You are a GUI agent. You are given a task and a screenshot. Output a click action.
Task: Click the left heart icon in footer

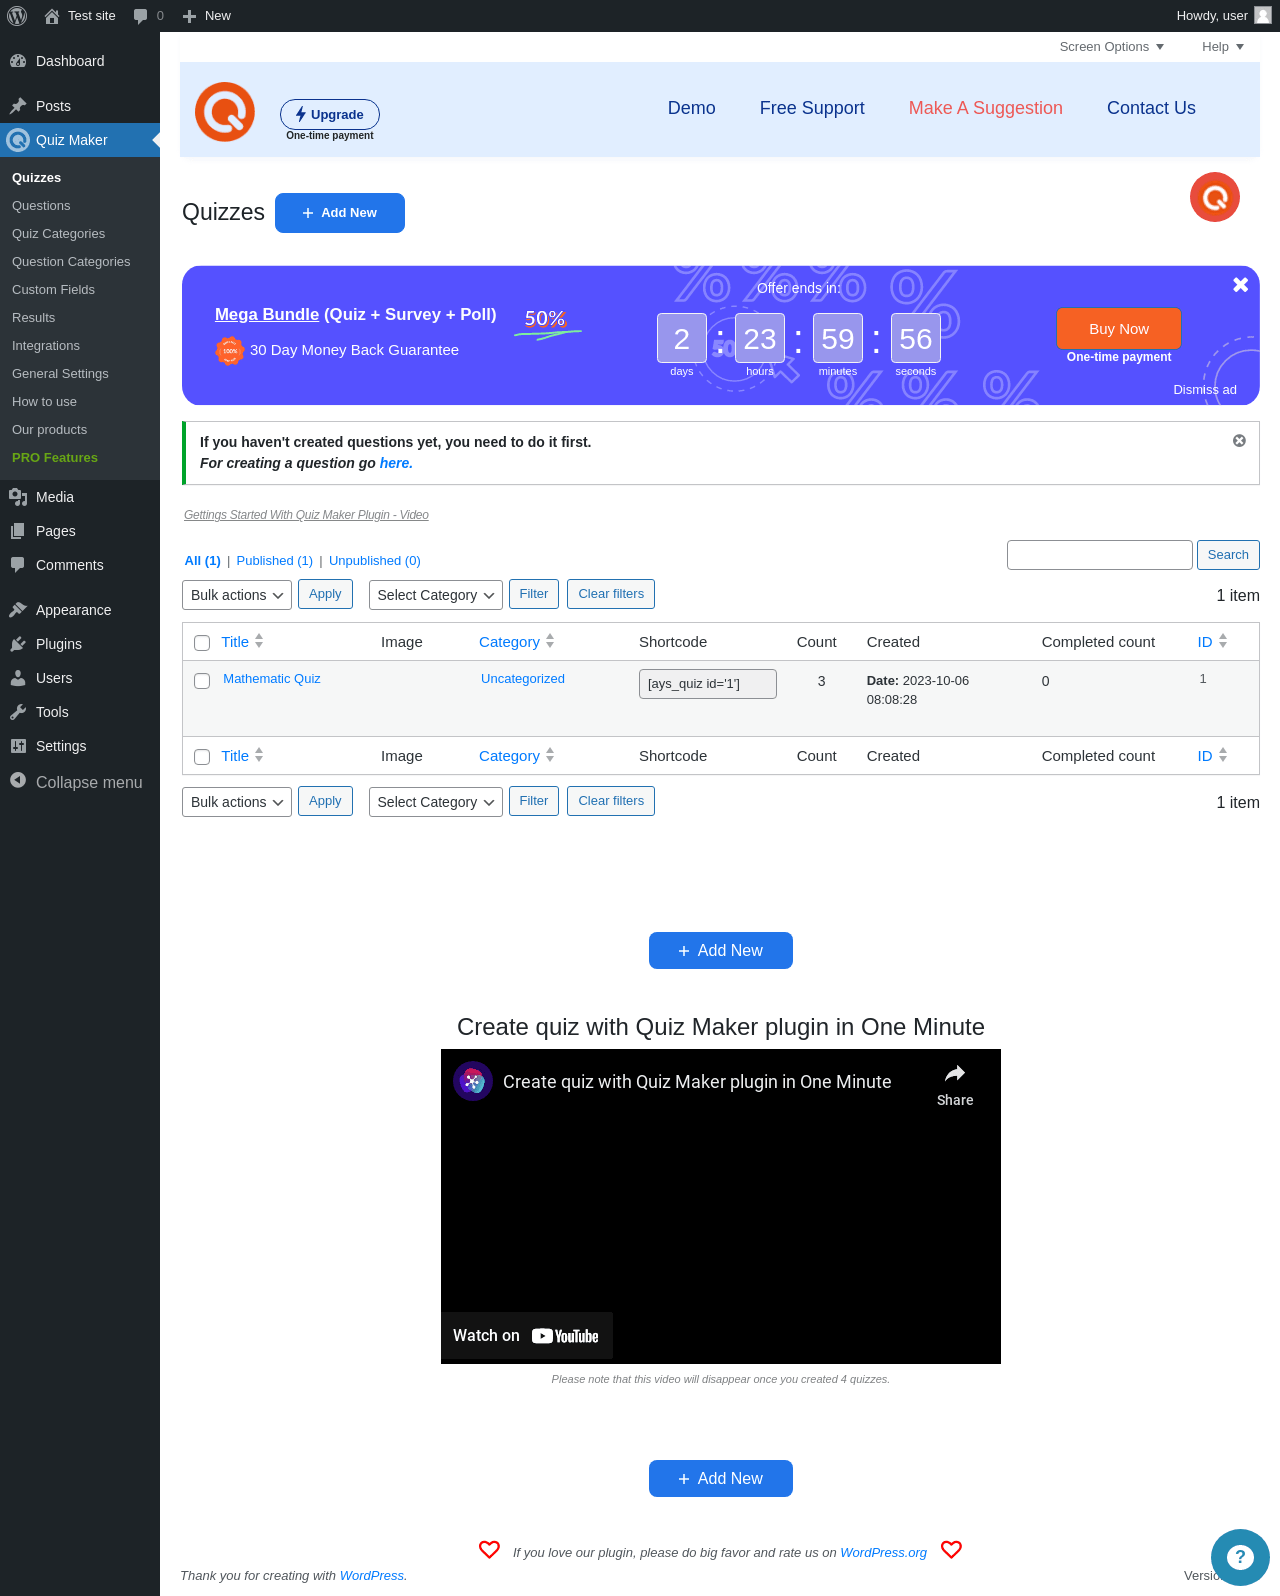pos(489,1549)
